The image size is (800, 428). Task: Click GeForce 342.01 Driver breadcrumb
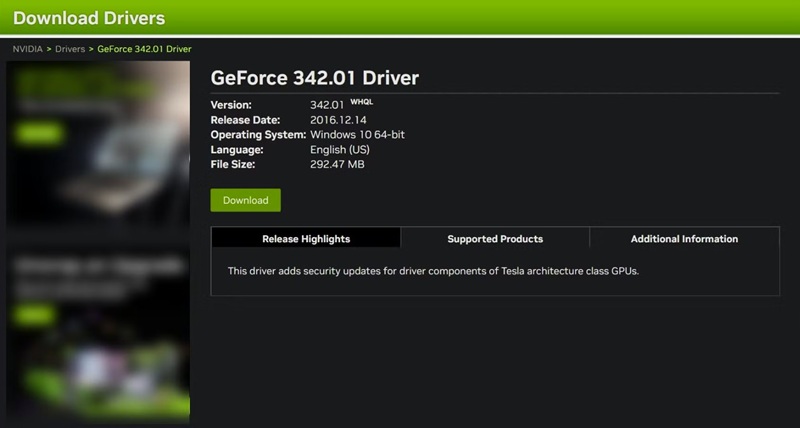pos(144,49)
